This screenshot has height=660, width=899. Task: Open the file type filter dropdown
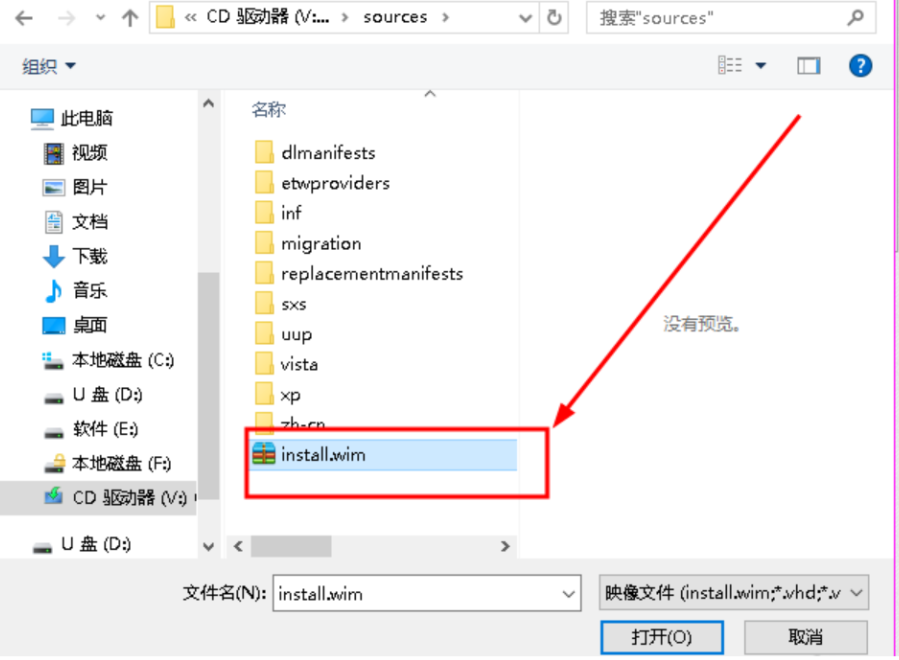[733, 593]
